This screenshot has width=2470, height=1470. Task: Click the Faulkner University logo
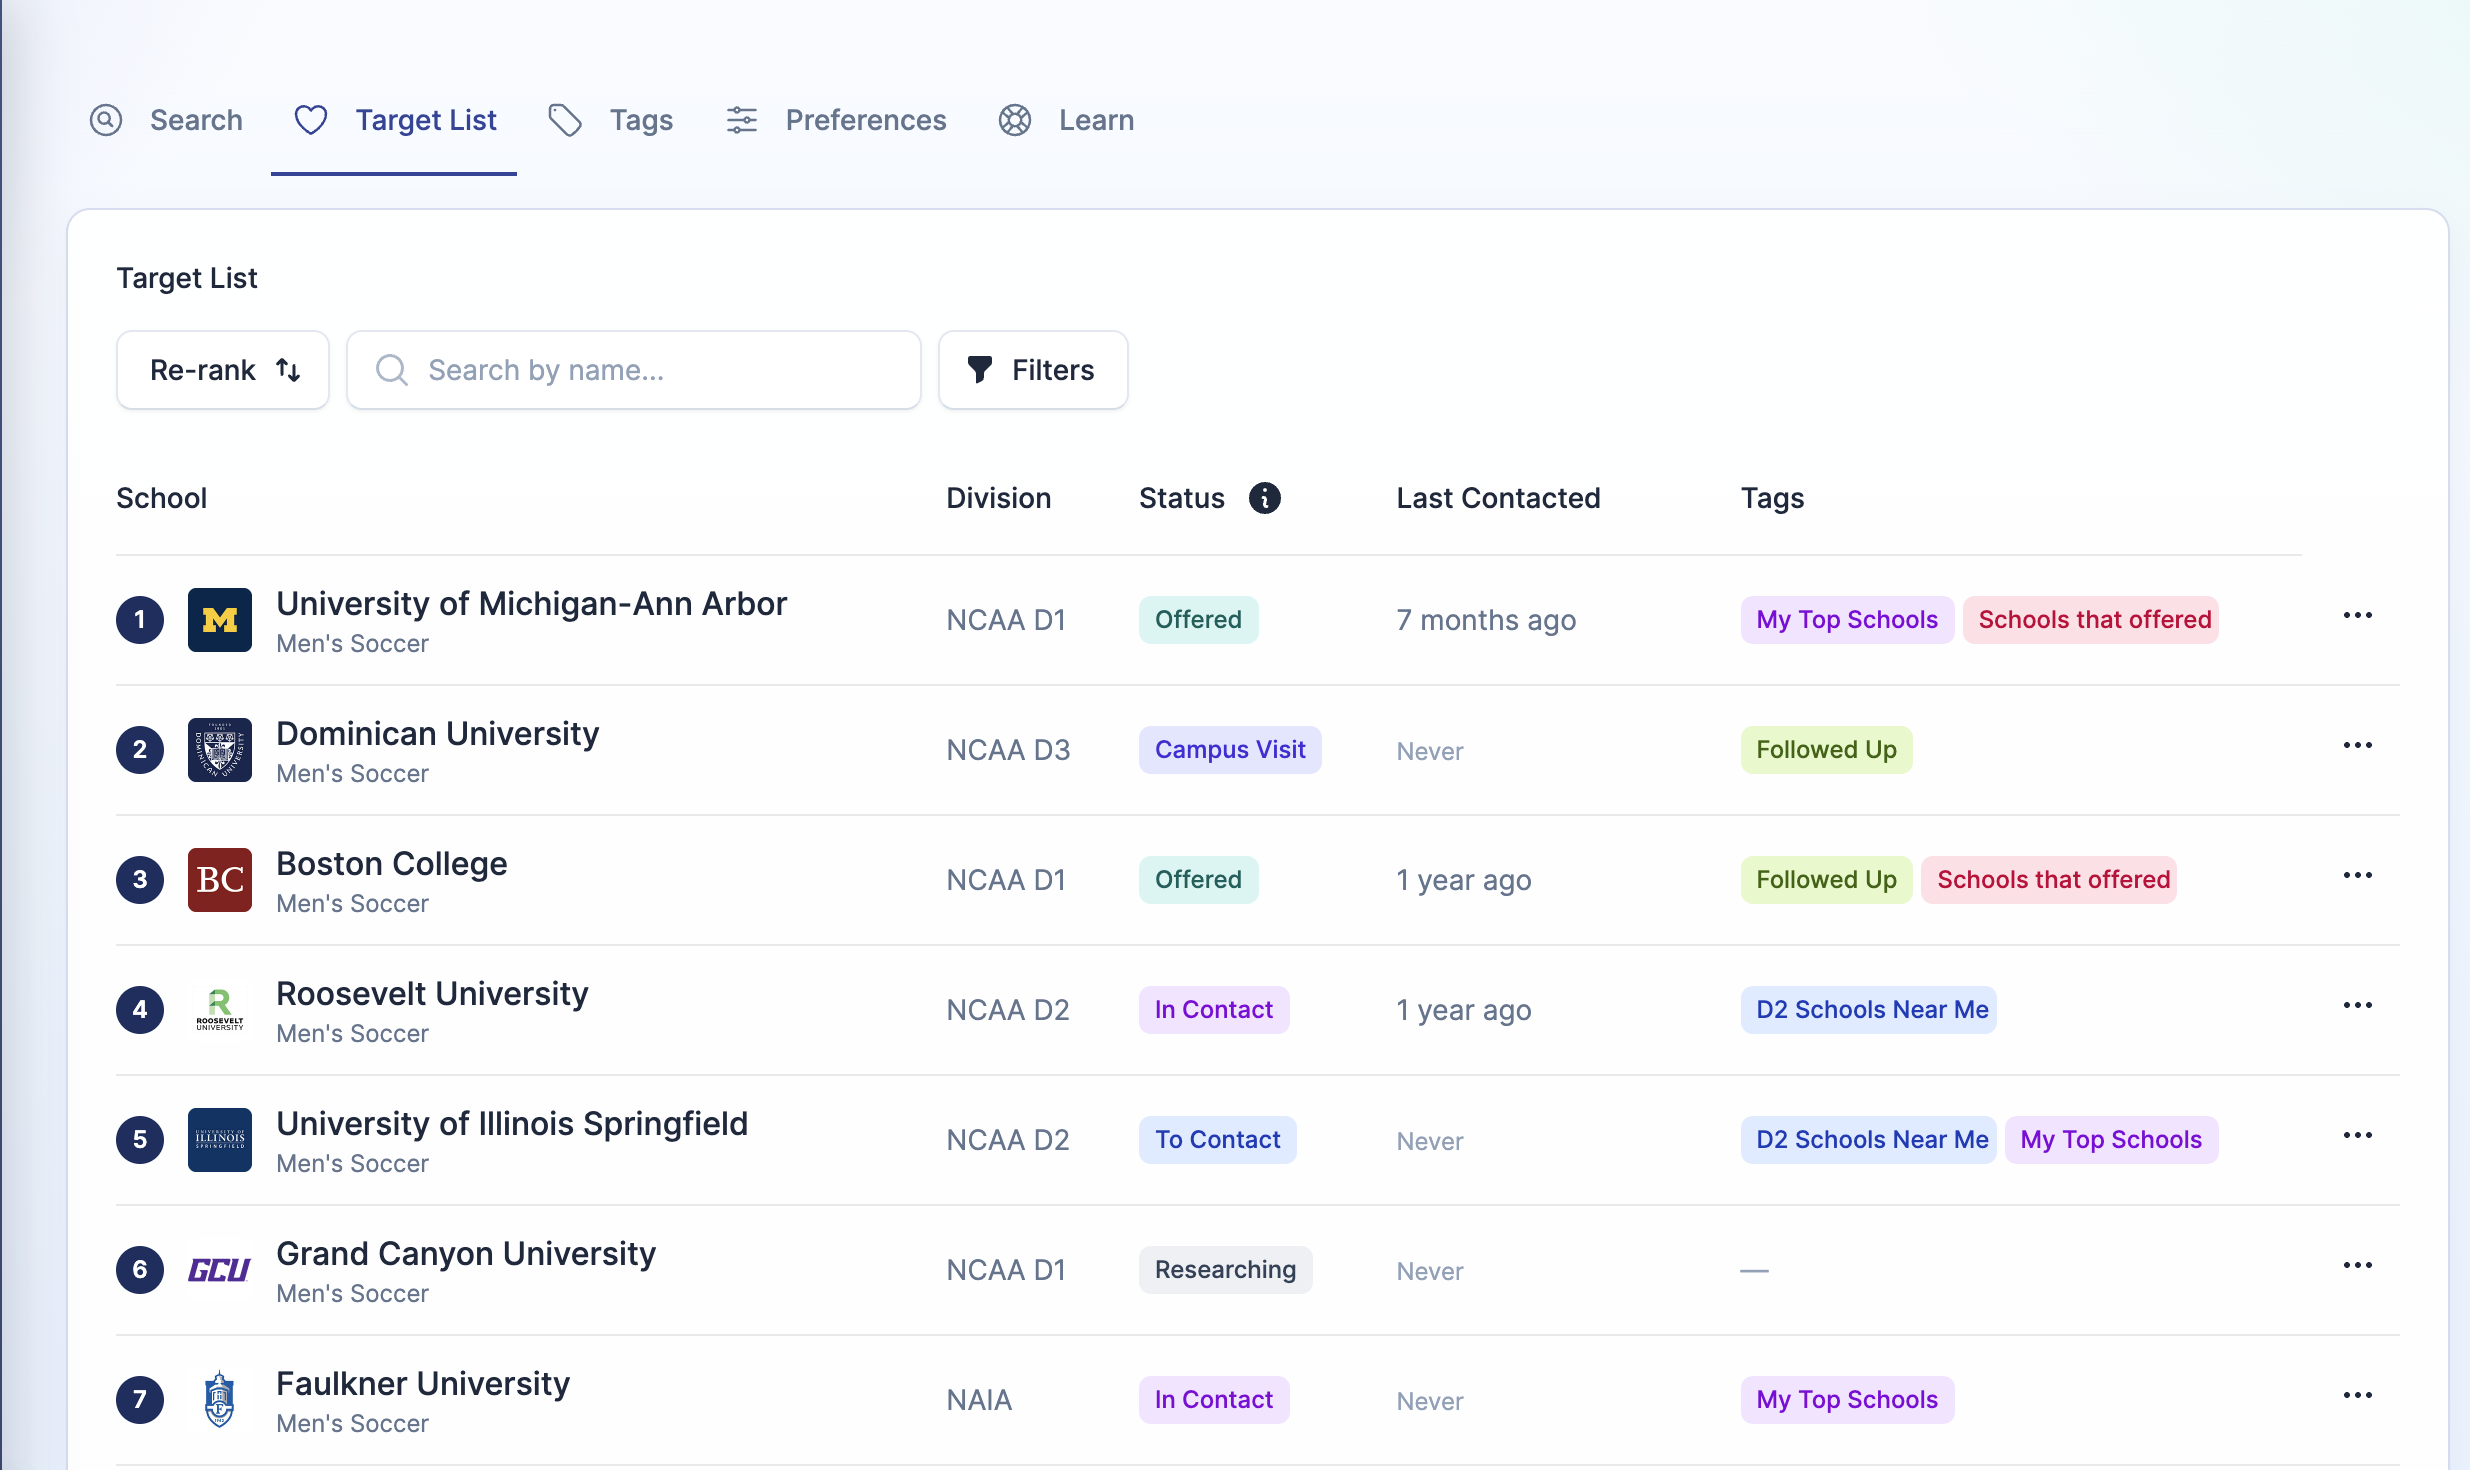click(220, 1400)
